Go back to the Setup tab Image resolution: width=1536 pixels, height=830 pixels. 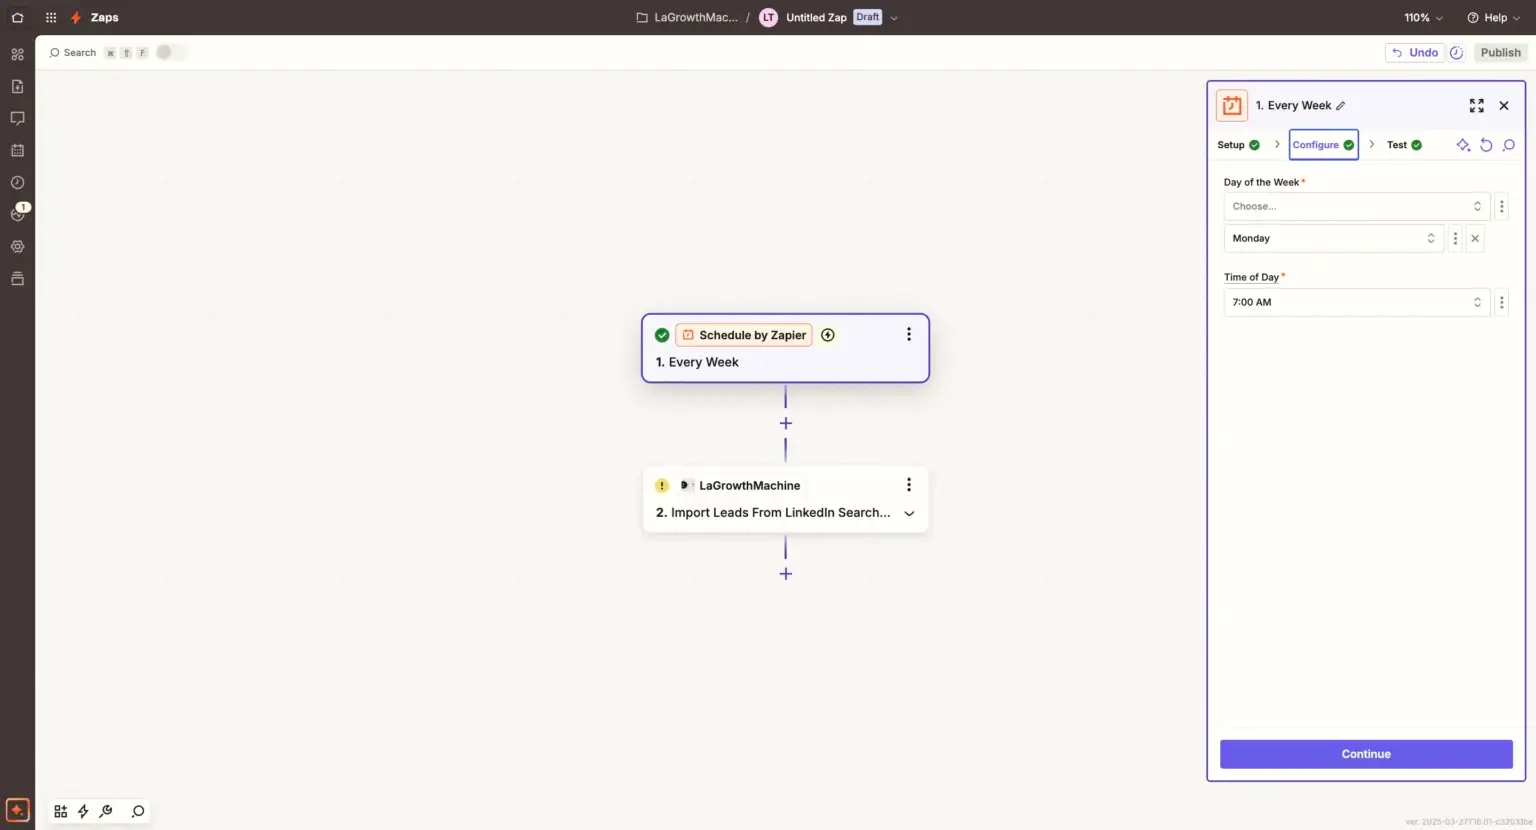coord(1231,144)
